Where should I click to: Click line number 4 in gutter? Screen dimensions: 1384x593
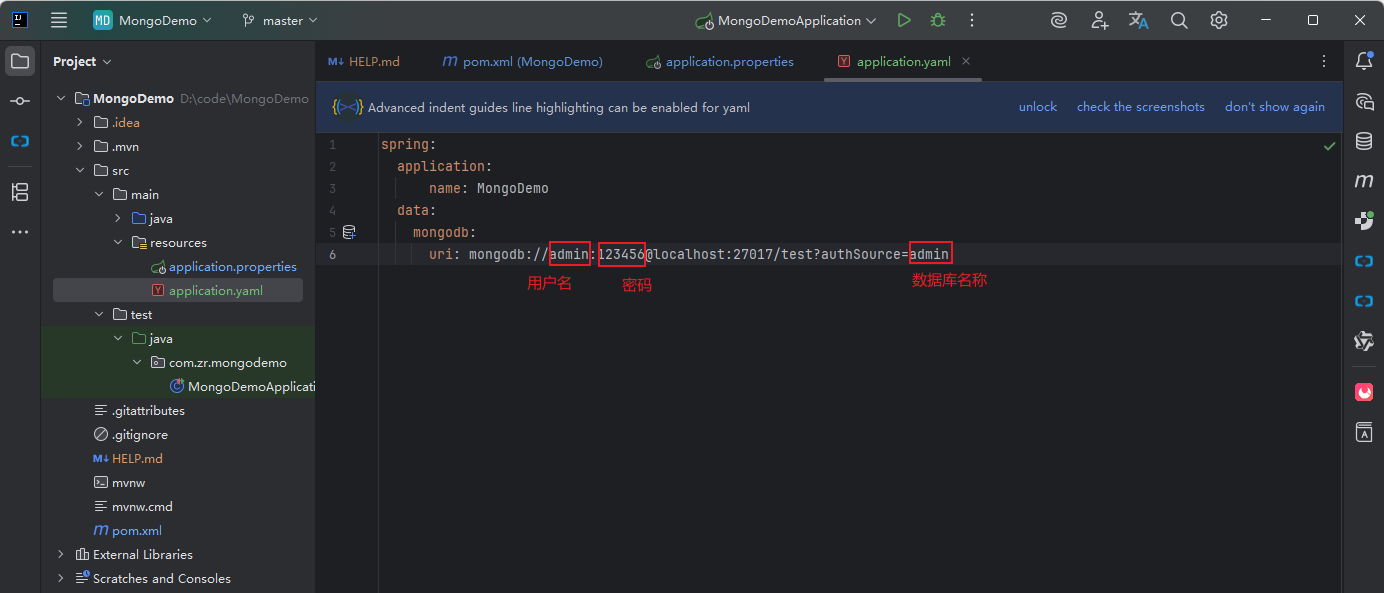[x=332, y=210]
